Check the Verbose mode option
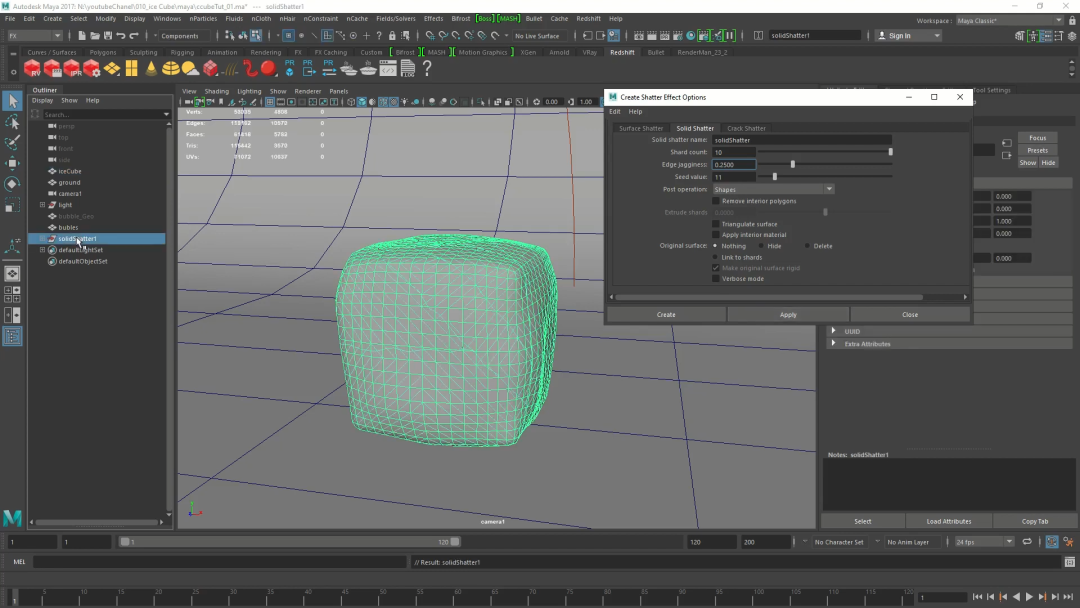 pos(715,279)
